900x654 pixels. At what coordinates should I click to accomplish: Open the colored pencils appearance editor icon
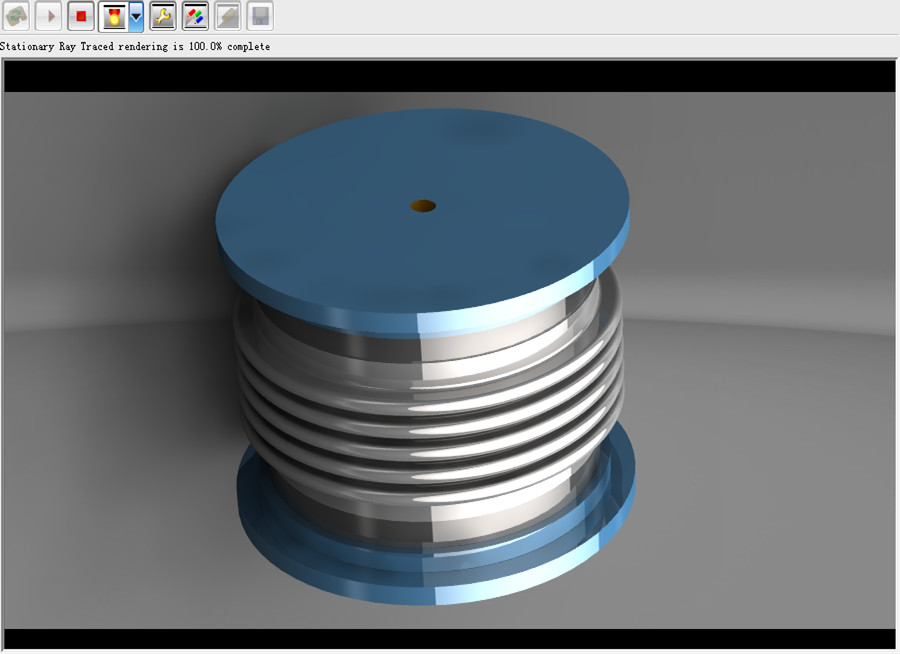coord(195,16)
